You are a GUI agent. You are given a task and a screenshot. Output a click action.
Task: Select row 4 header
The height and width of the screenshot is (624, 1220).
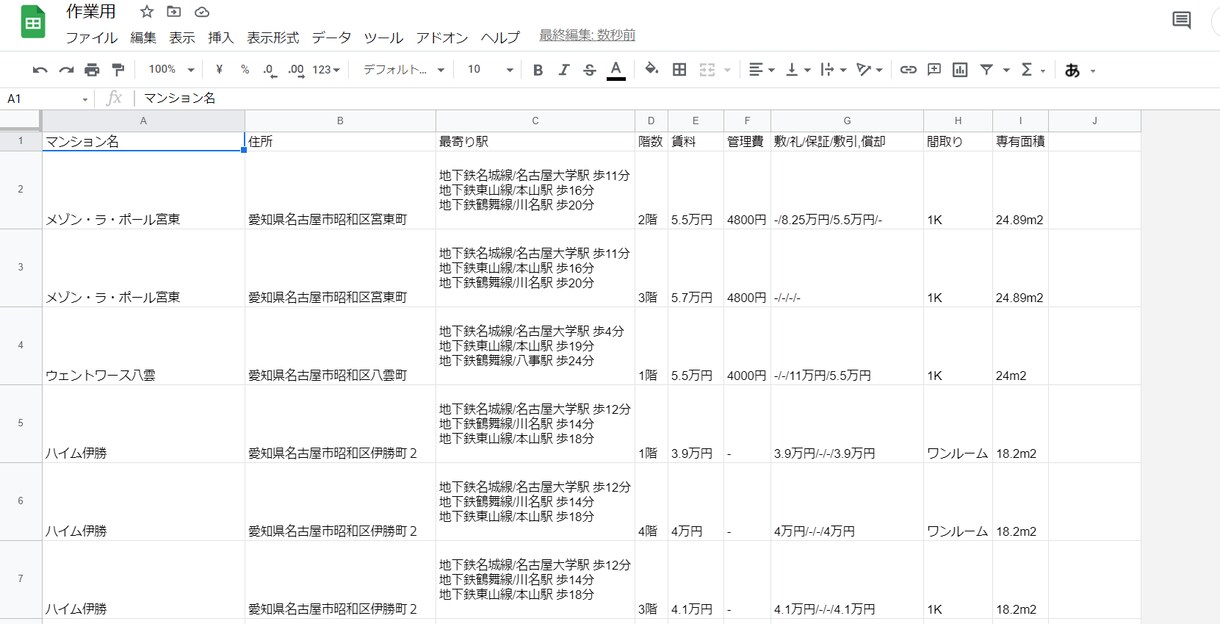[x=20, y=346]
